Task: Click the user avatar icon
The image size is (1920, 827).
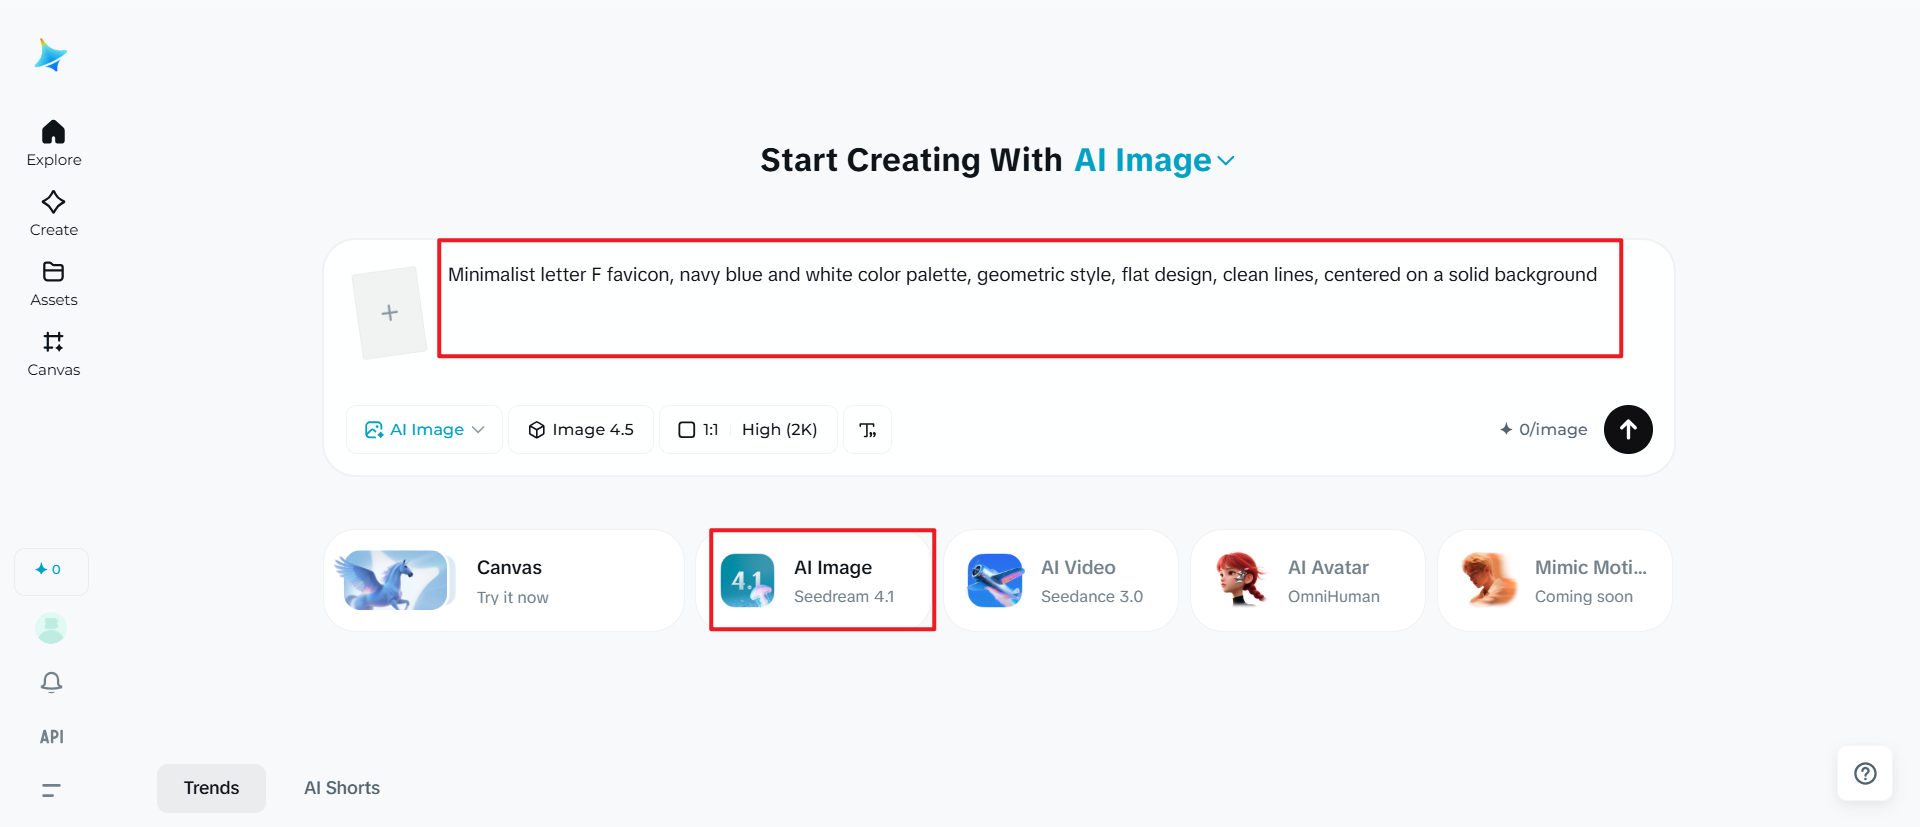Action: pyautogui.click(x=51, y=628)
